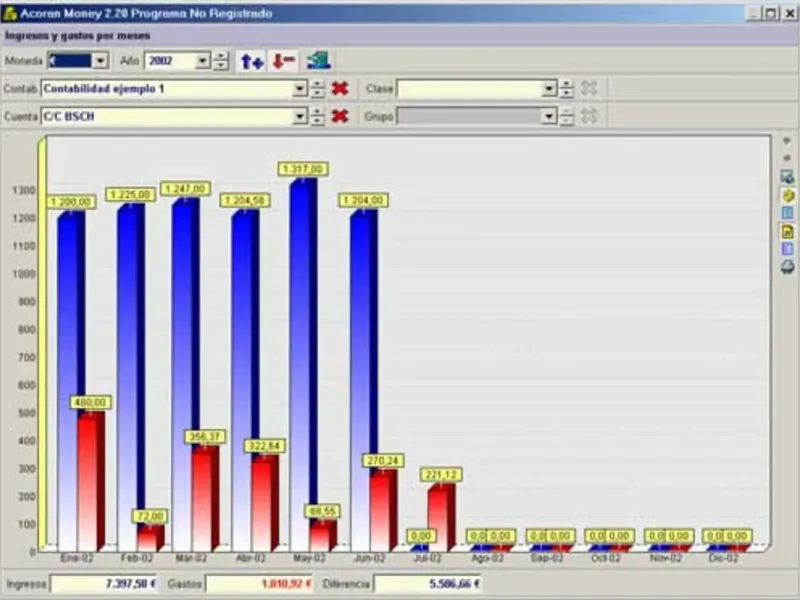Click the Dic-02 axis label
This screenshot has height=600, width=800.
(x=723, y=558)
